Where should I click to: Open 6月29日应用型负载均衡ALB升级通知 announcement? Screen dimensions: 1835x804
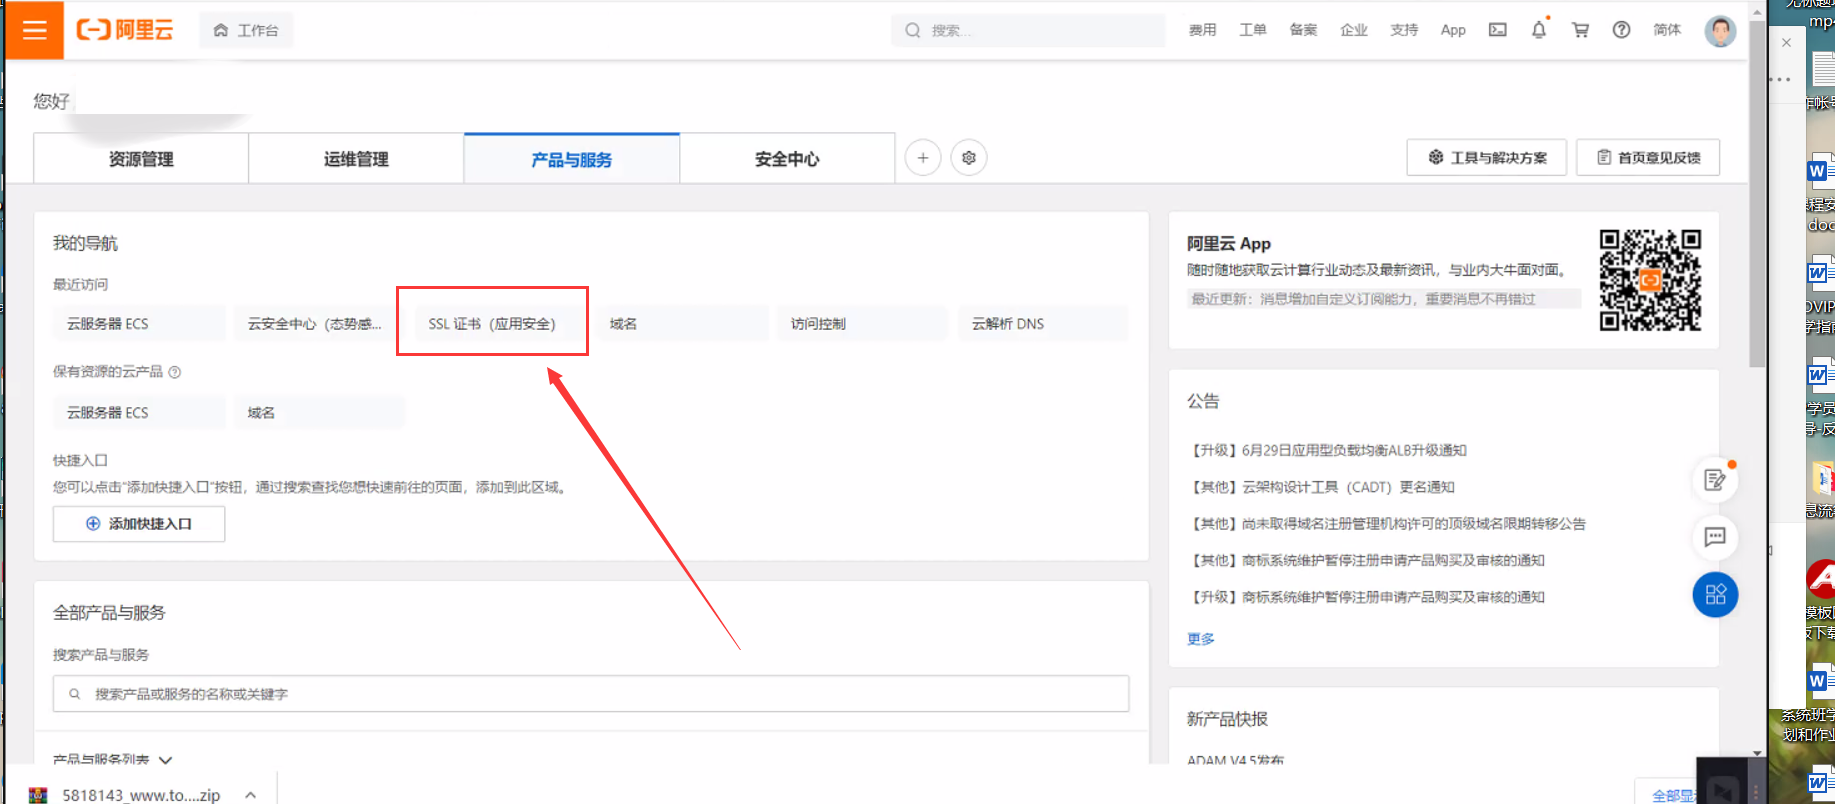click(1327, 451)
